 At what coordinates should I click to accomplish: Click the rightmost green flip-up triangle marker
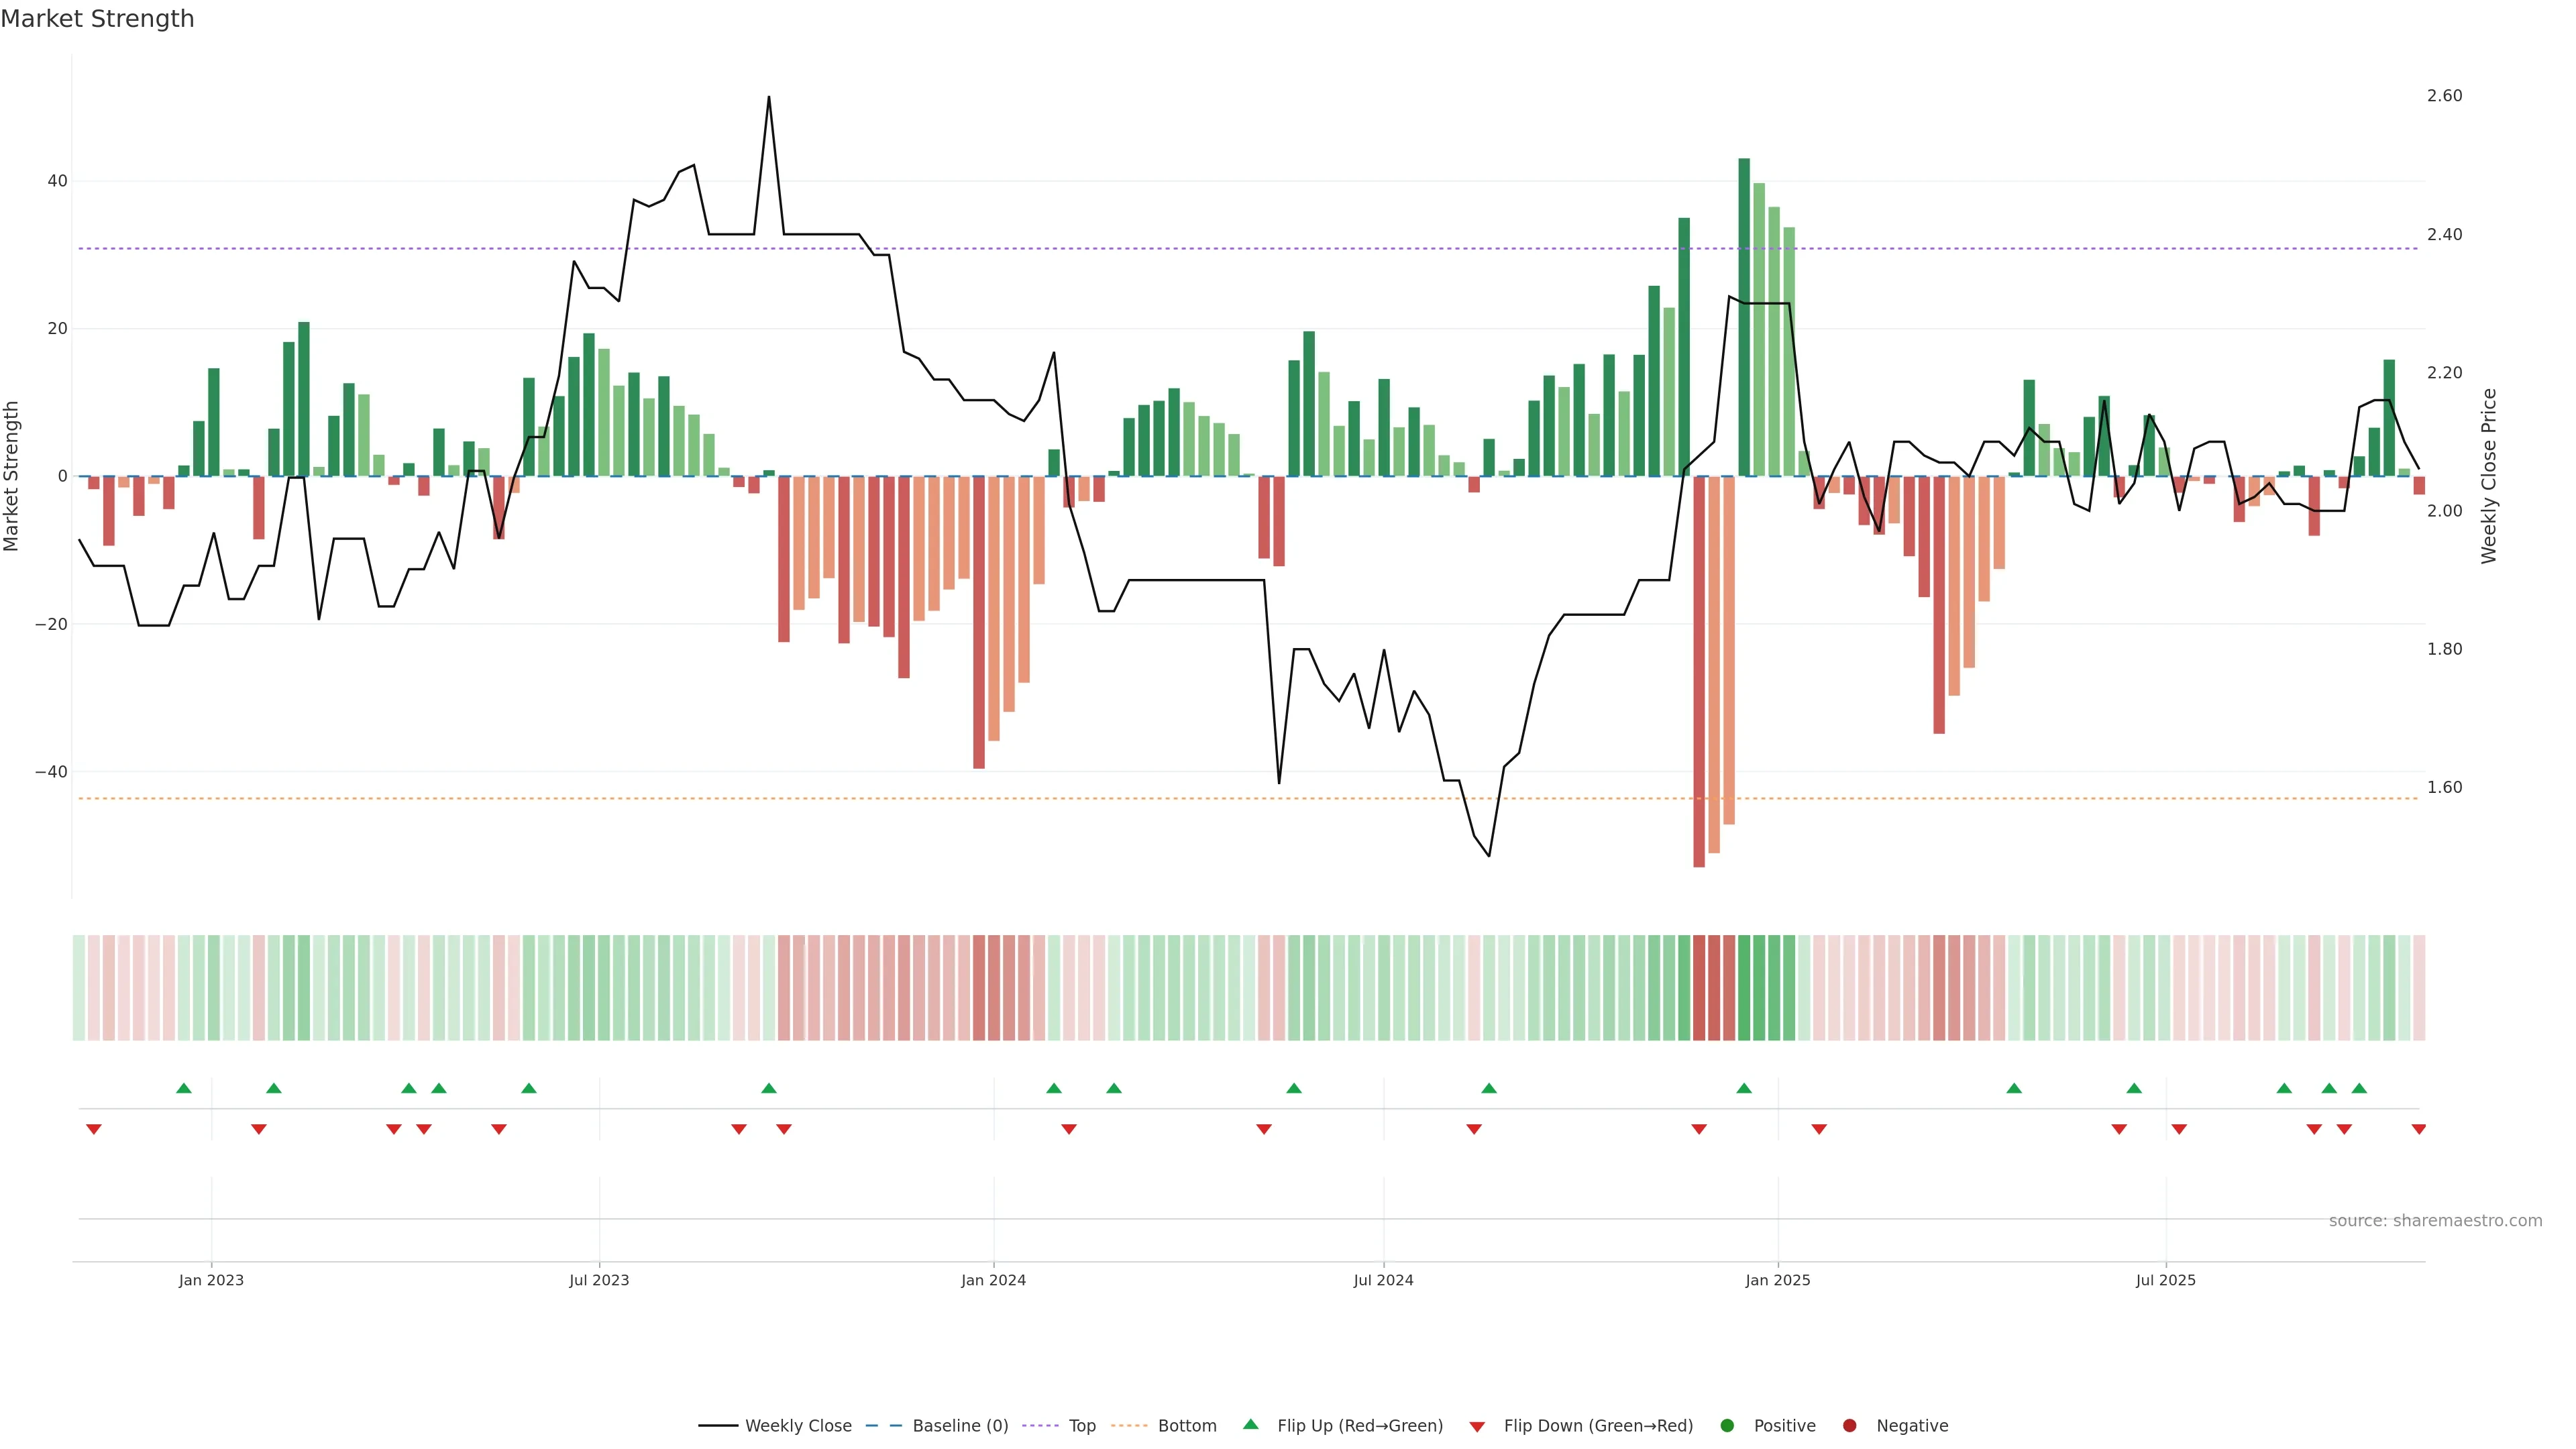click(2359, 1088)
